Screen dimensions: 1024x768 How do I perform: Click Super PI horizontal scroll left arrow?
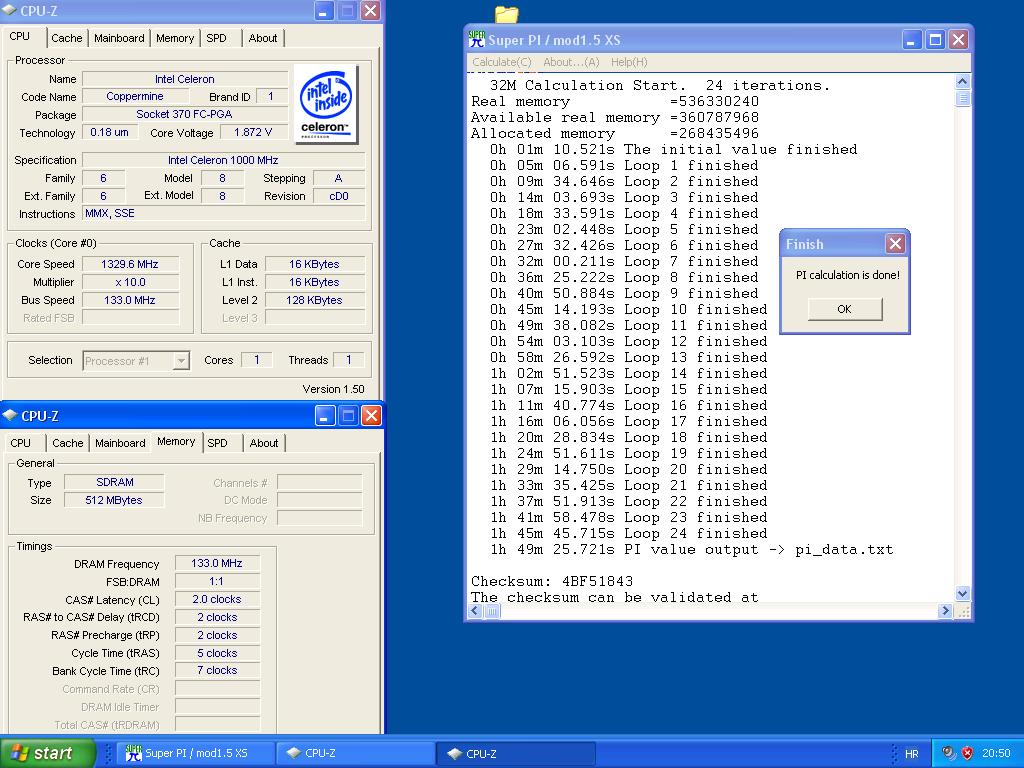pos(475,611)
